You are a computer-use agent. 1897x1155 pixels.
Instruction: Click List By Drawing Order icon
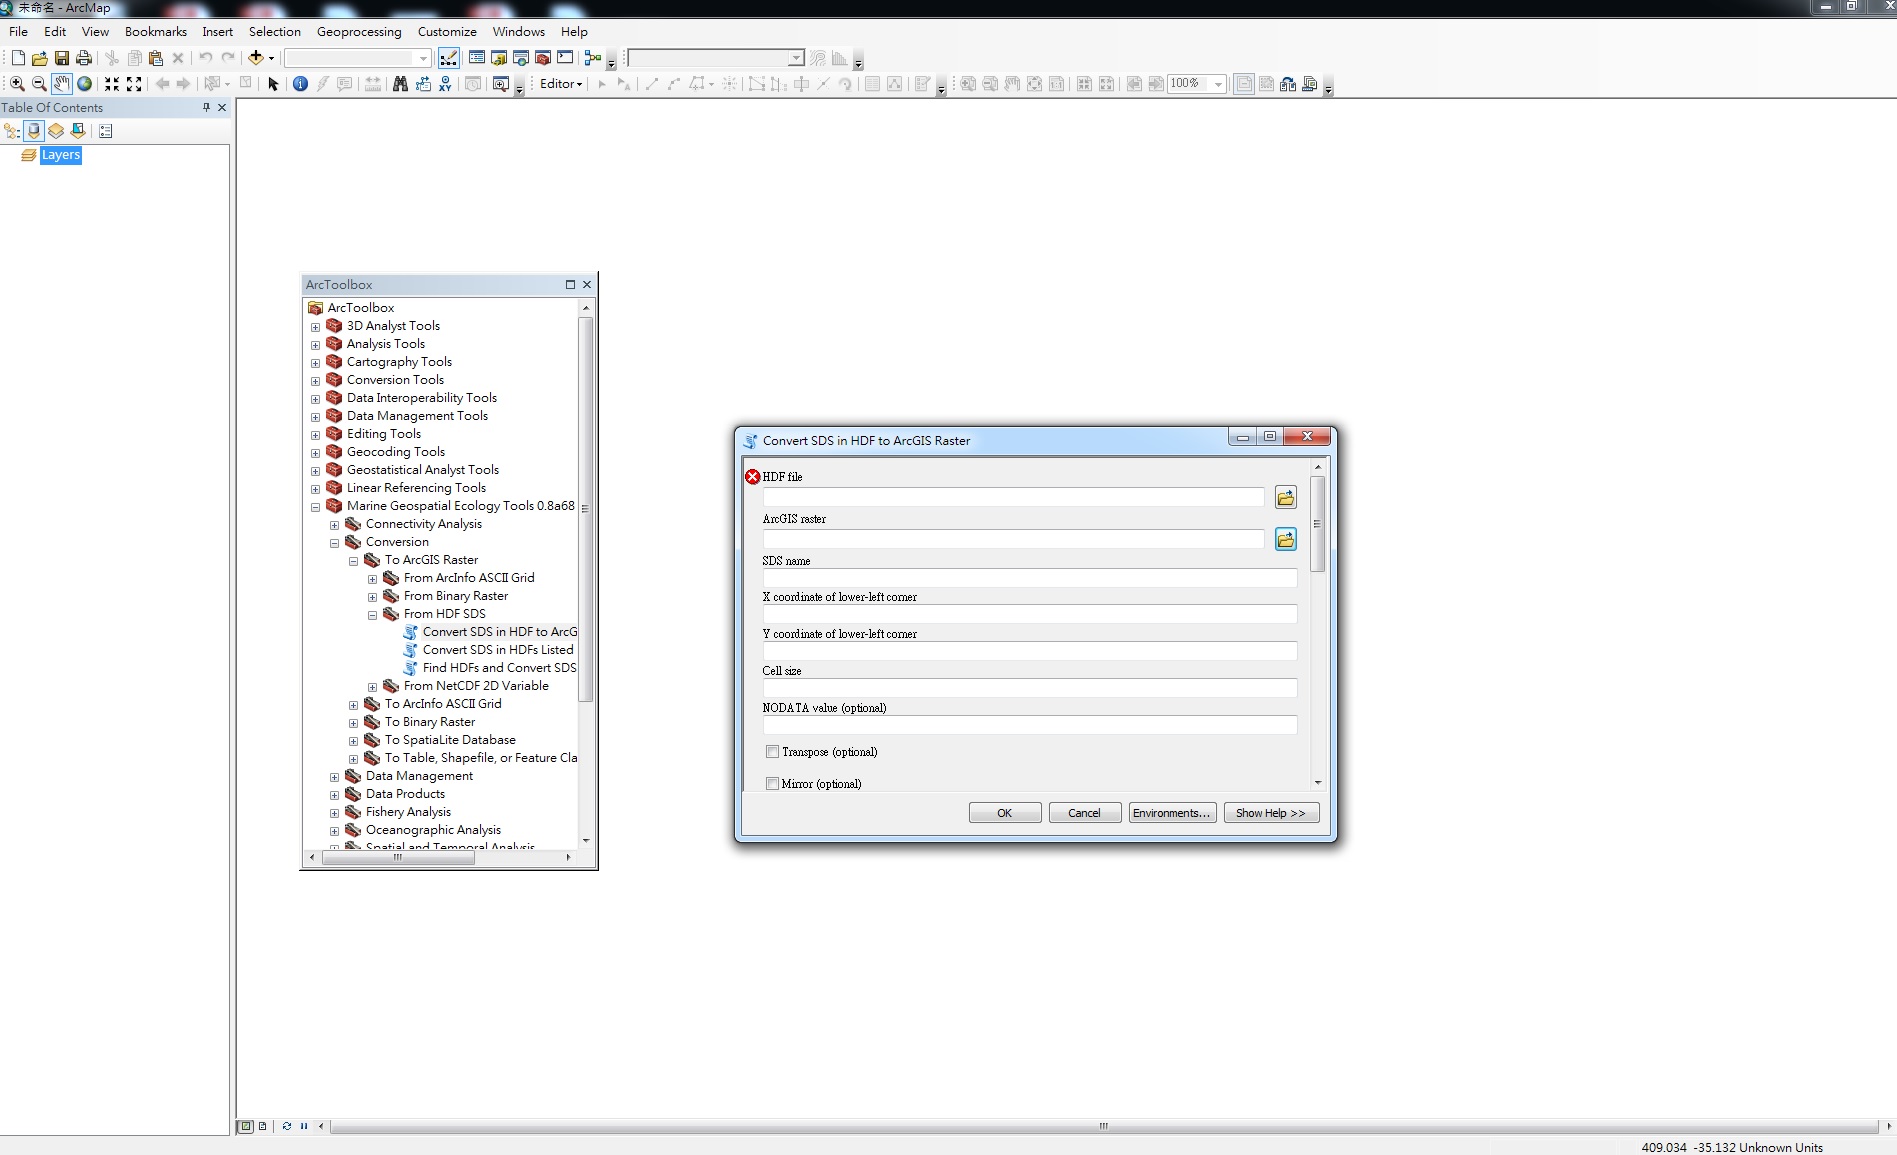(x=12, y=131)
